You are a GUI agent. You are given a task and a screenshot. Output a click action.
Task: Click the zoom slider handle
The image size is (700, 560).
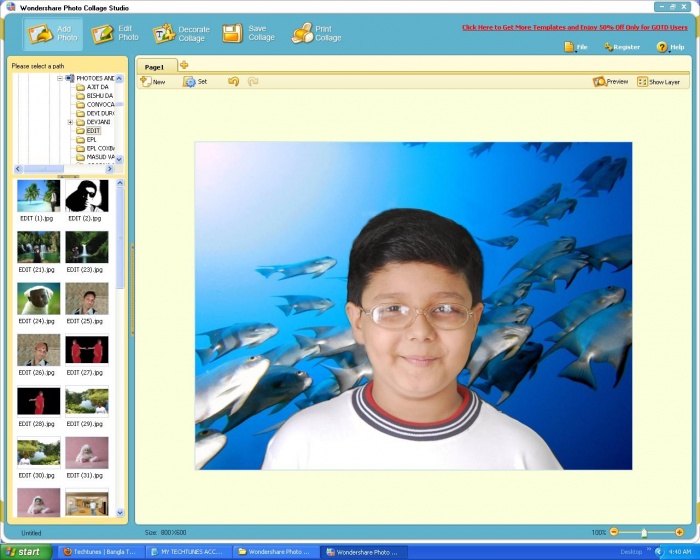coord(644,532)
